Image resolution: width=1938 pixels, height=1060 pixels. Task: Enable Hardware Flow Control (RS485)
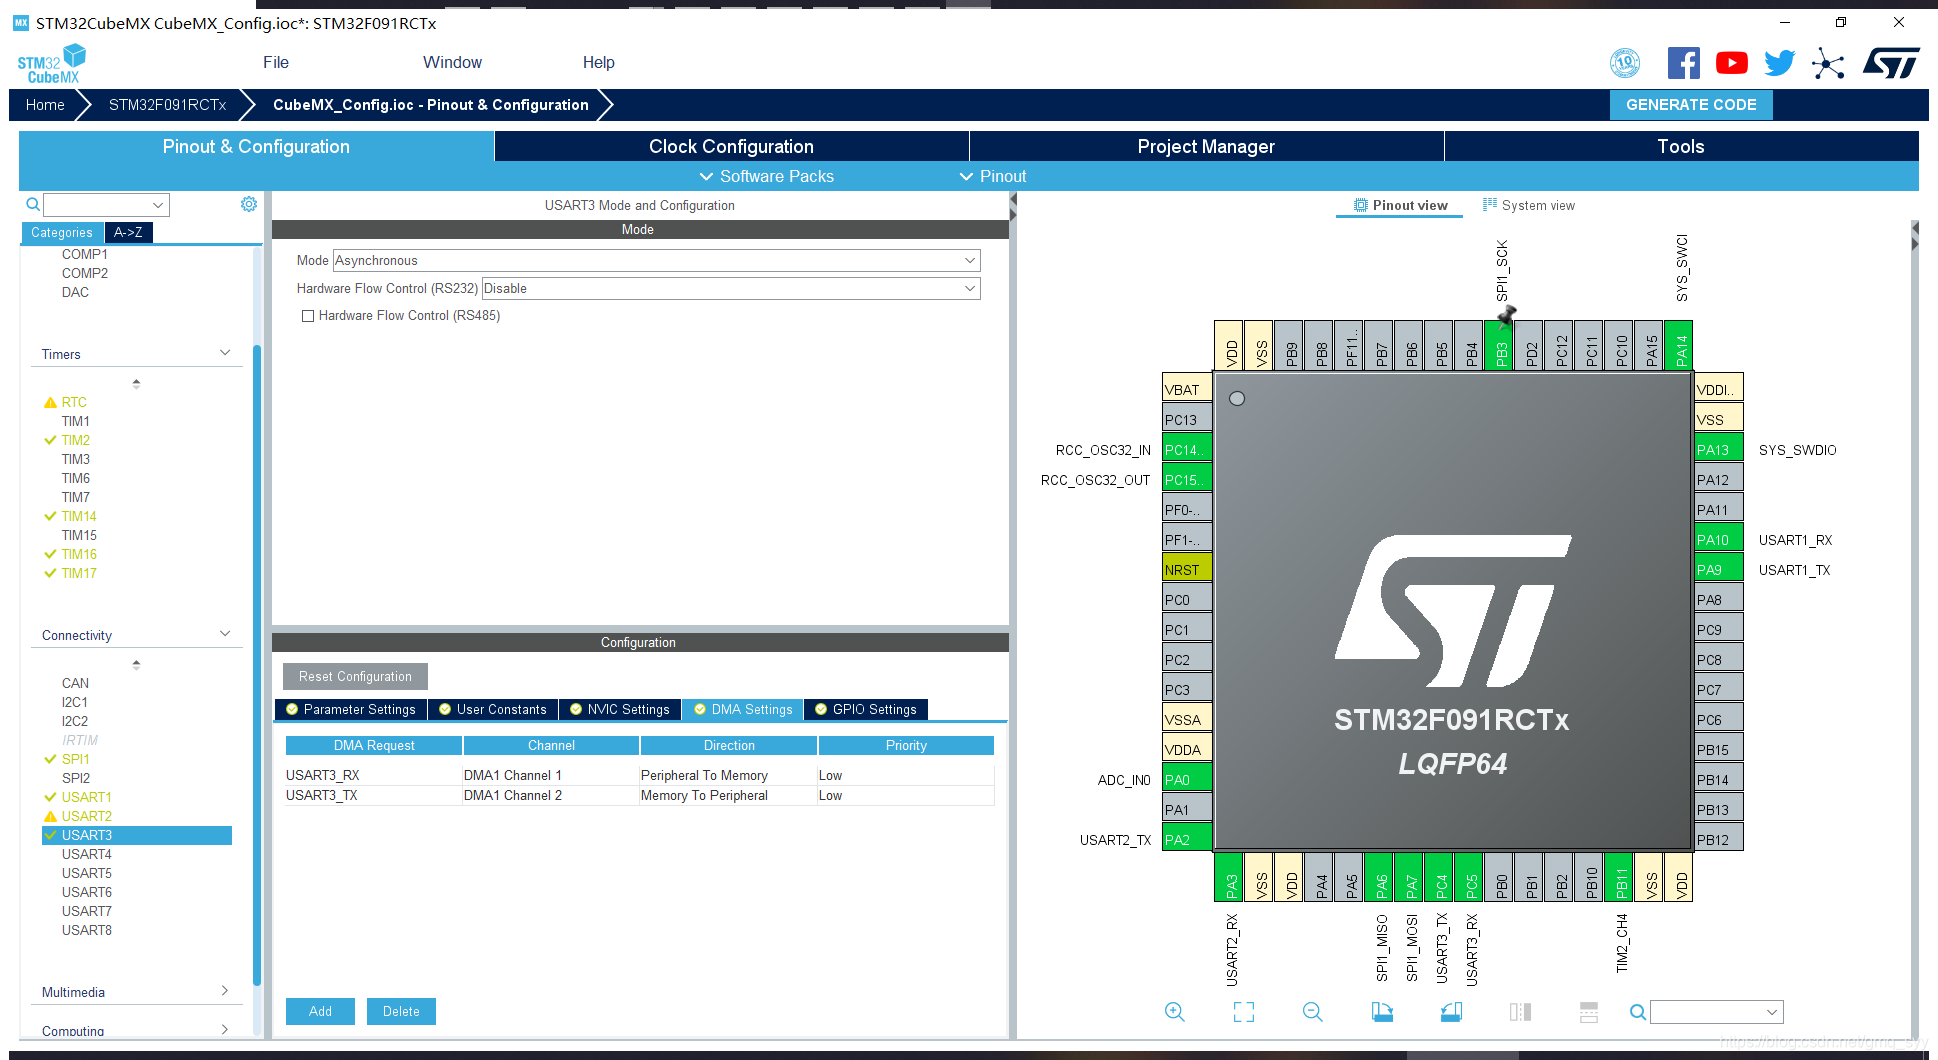[x=309, y=315]
